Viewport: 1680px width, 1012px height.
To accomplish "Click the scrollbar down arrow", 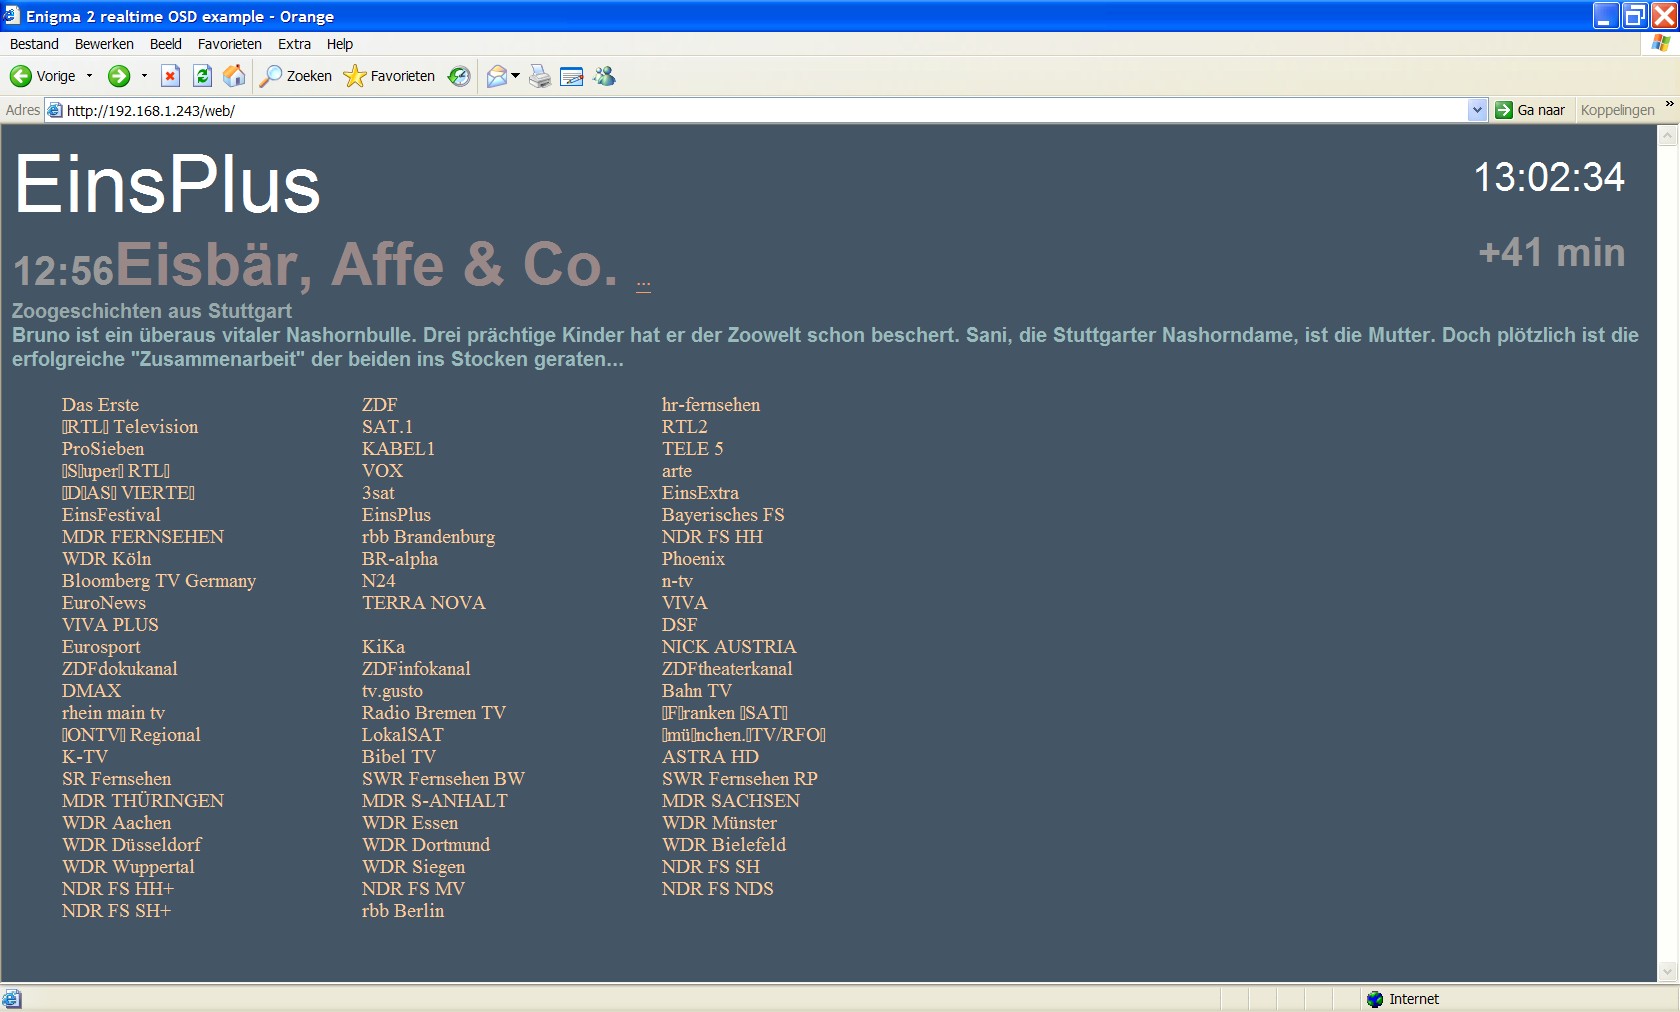I will (1667, 971).
